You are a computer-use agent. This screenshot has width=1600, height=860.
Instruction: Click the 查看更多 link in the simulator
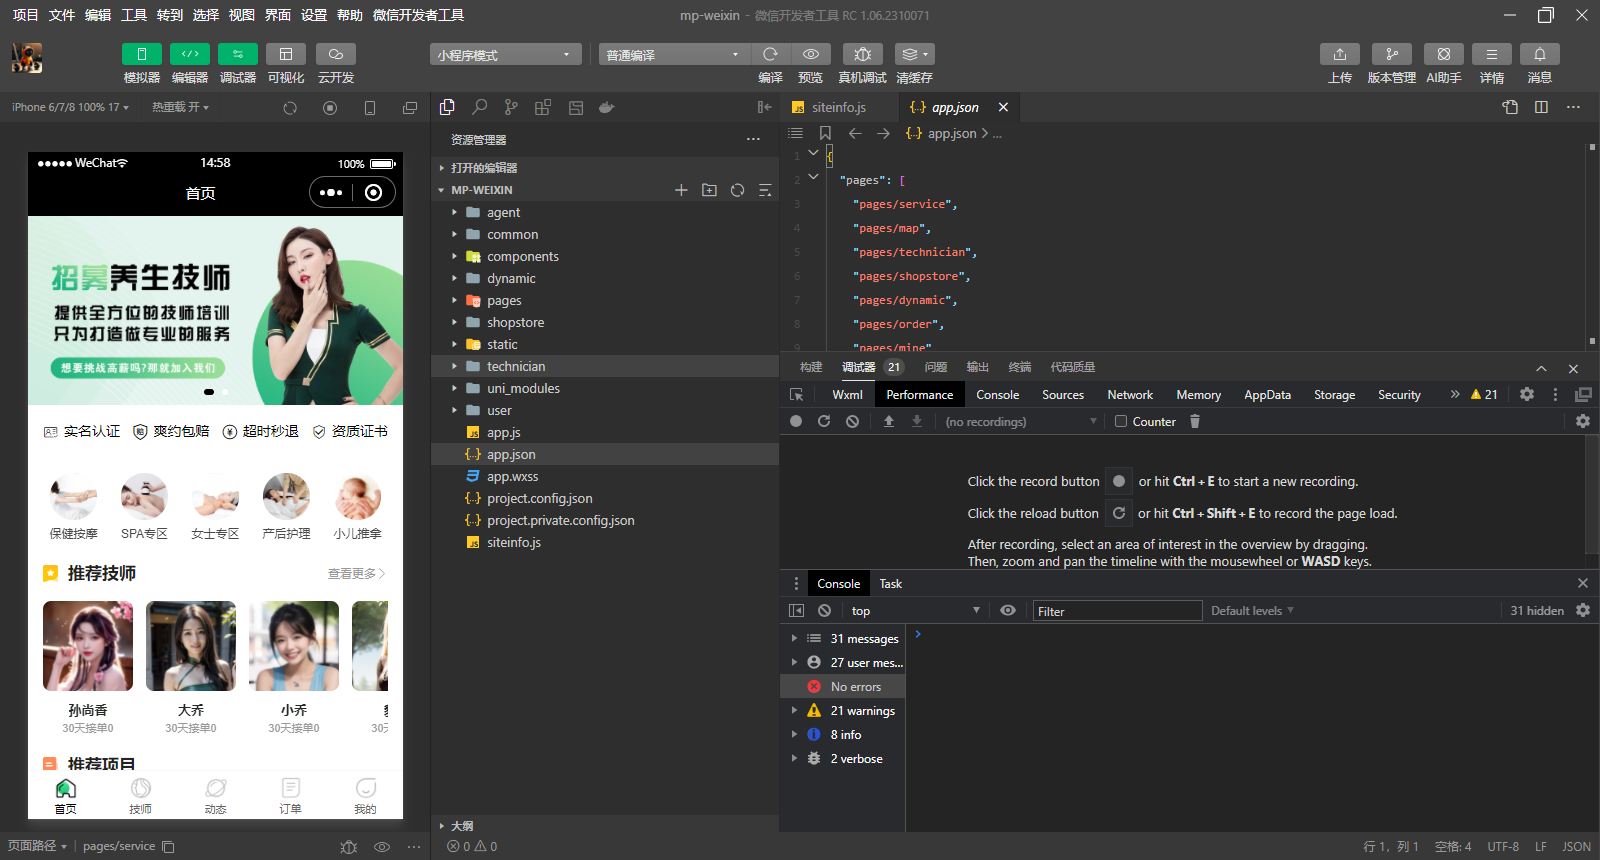tap(356, 574)
